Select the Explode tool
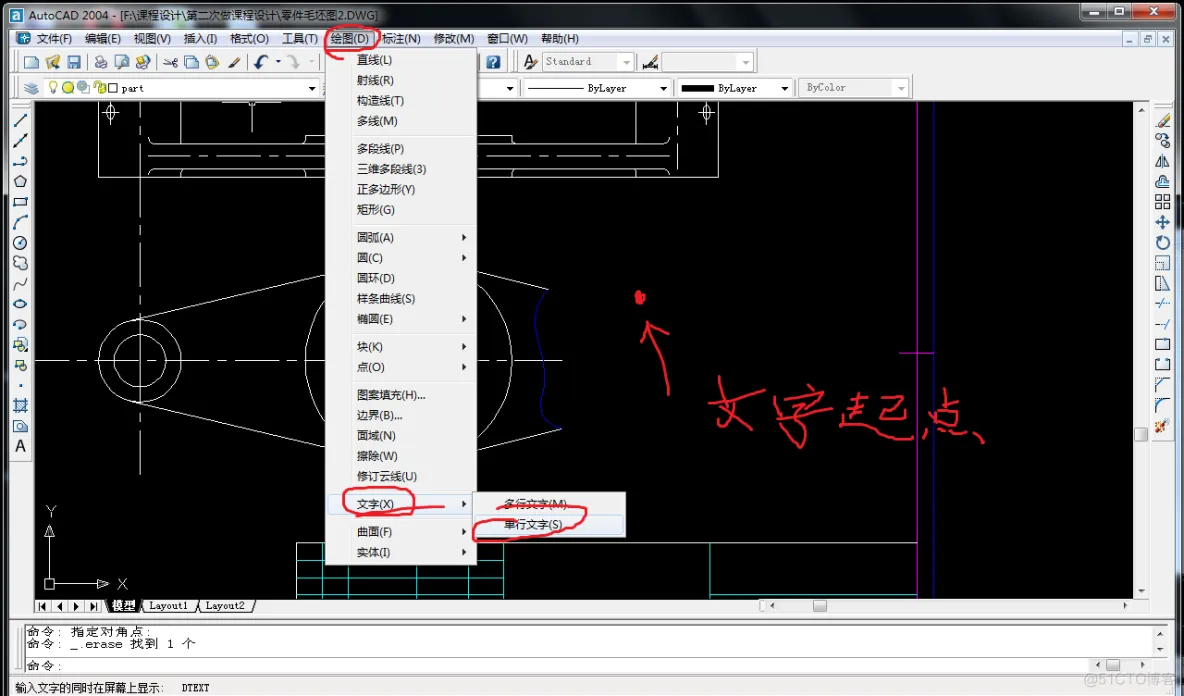The image size is (1184, 696). 1163,426
